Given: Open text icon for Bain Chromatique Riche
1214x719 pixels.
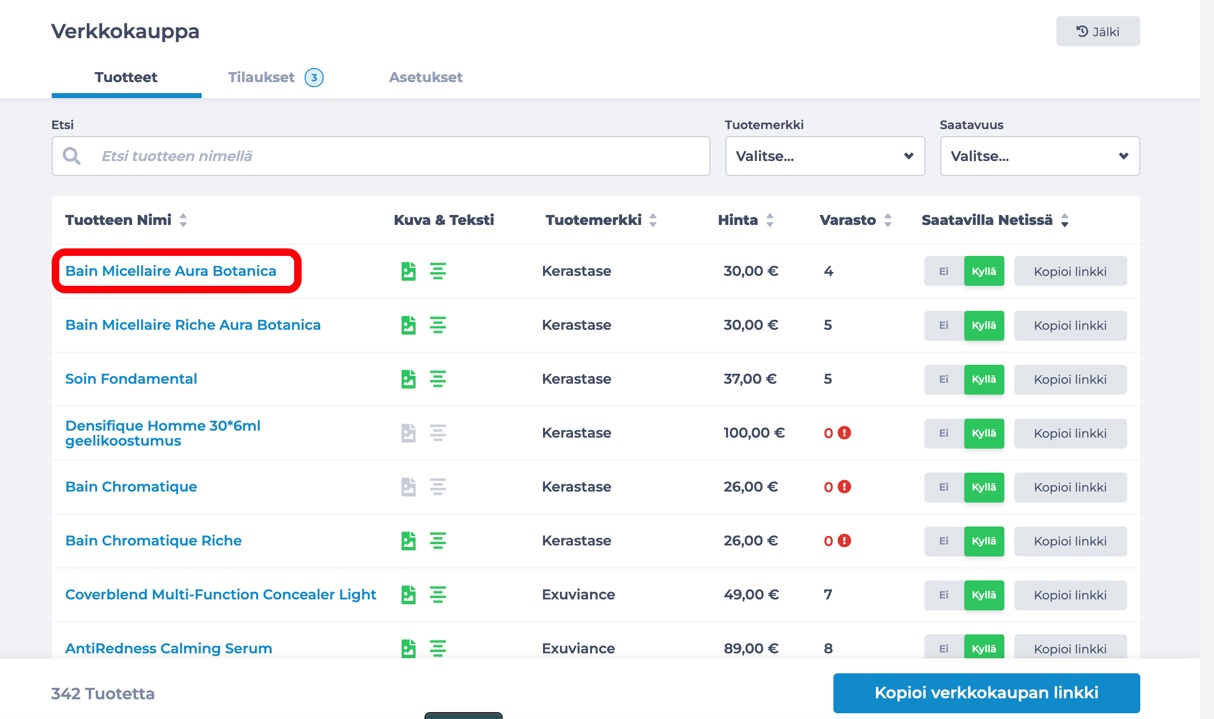Looking at the screenshot, I should [x=438, y=541].
